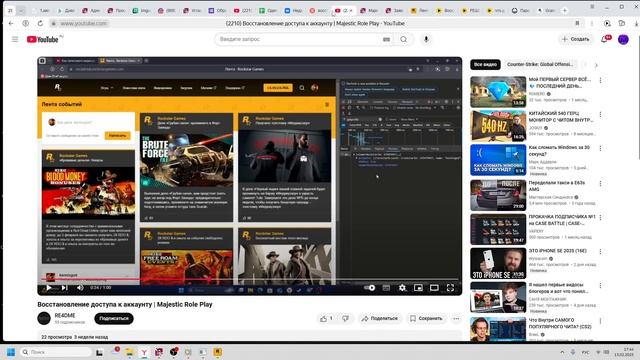640x360 pixels.
Task: Save the video with Сохранить
Action: tap(426, 318)
